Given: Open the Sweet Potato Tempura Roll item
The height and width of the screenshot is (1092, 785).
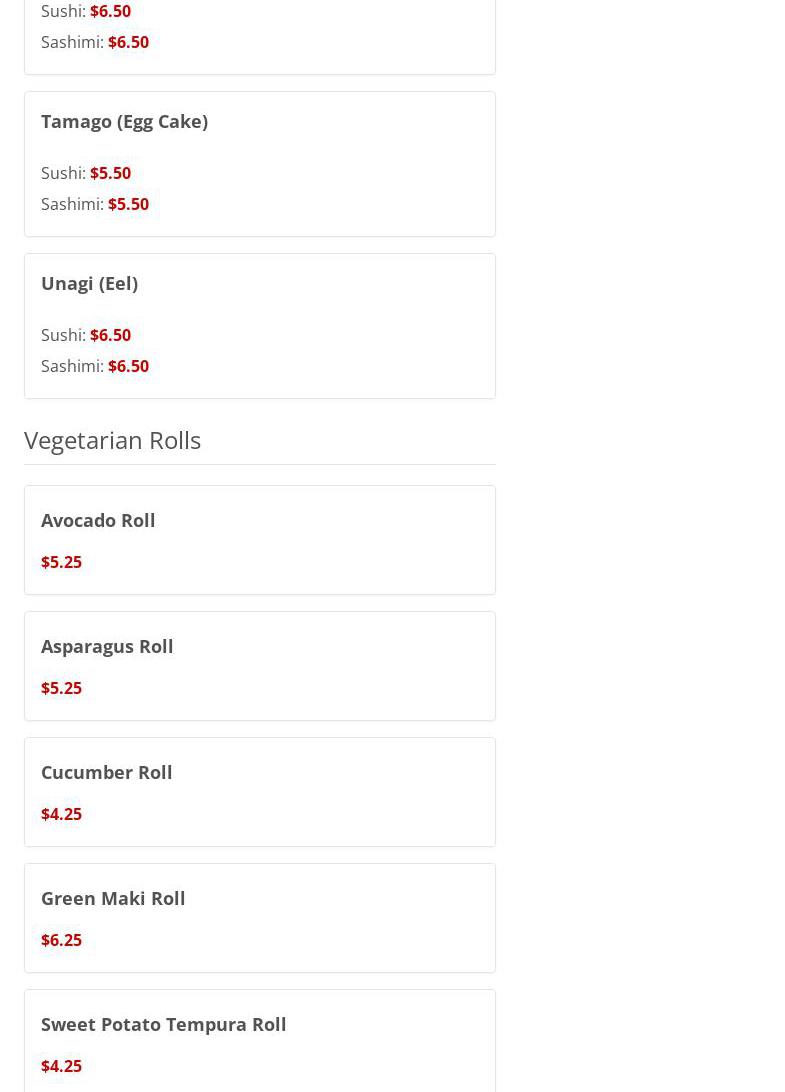Looking at the screenshot, I should click(163, 1024).
